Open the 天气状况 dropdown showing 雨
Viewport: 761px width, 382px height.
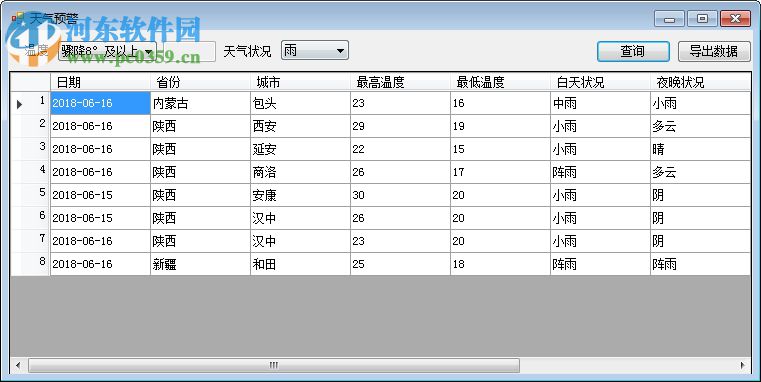[314, 50]
